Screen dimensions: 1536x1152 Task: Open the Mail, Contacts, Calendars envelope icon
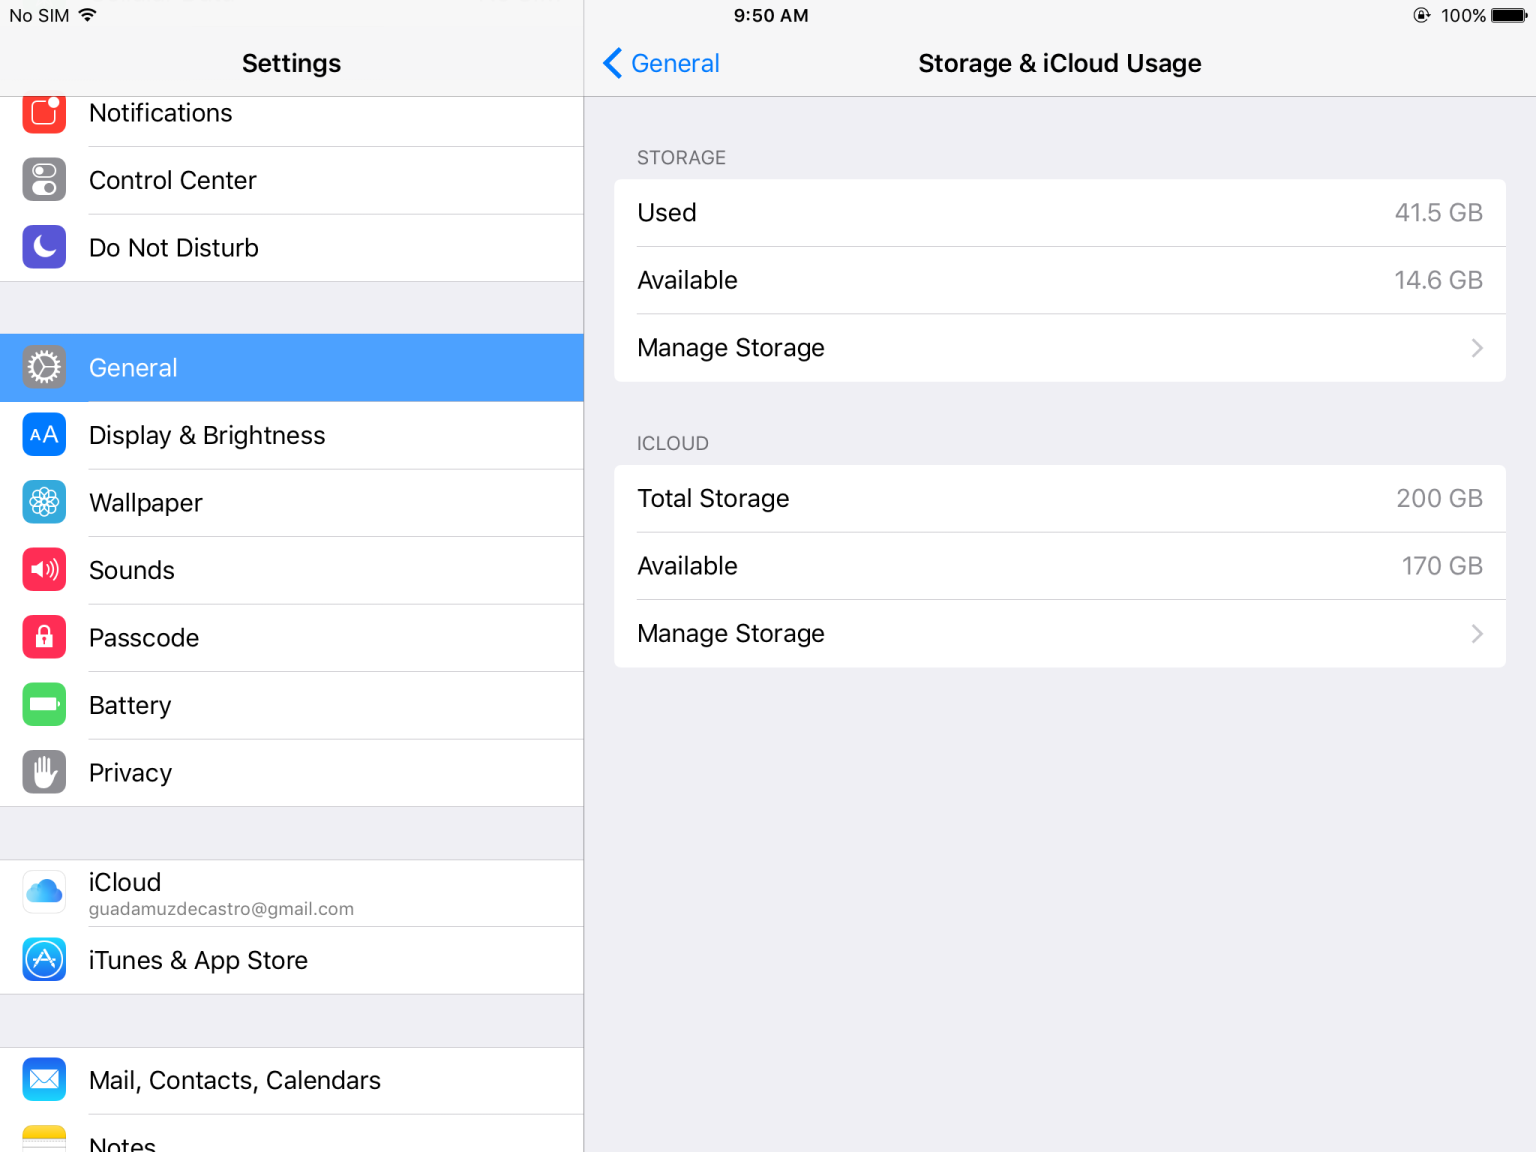[x=44, y=1079]
